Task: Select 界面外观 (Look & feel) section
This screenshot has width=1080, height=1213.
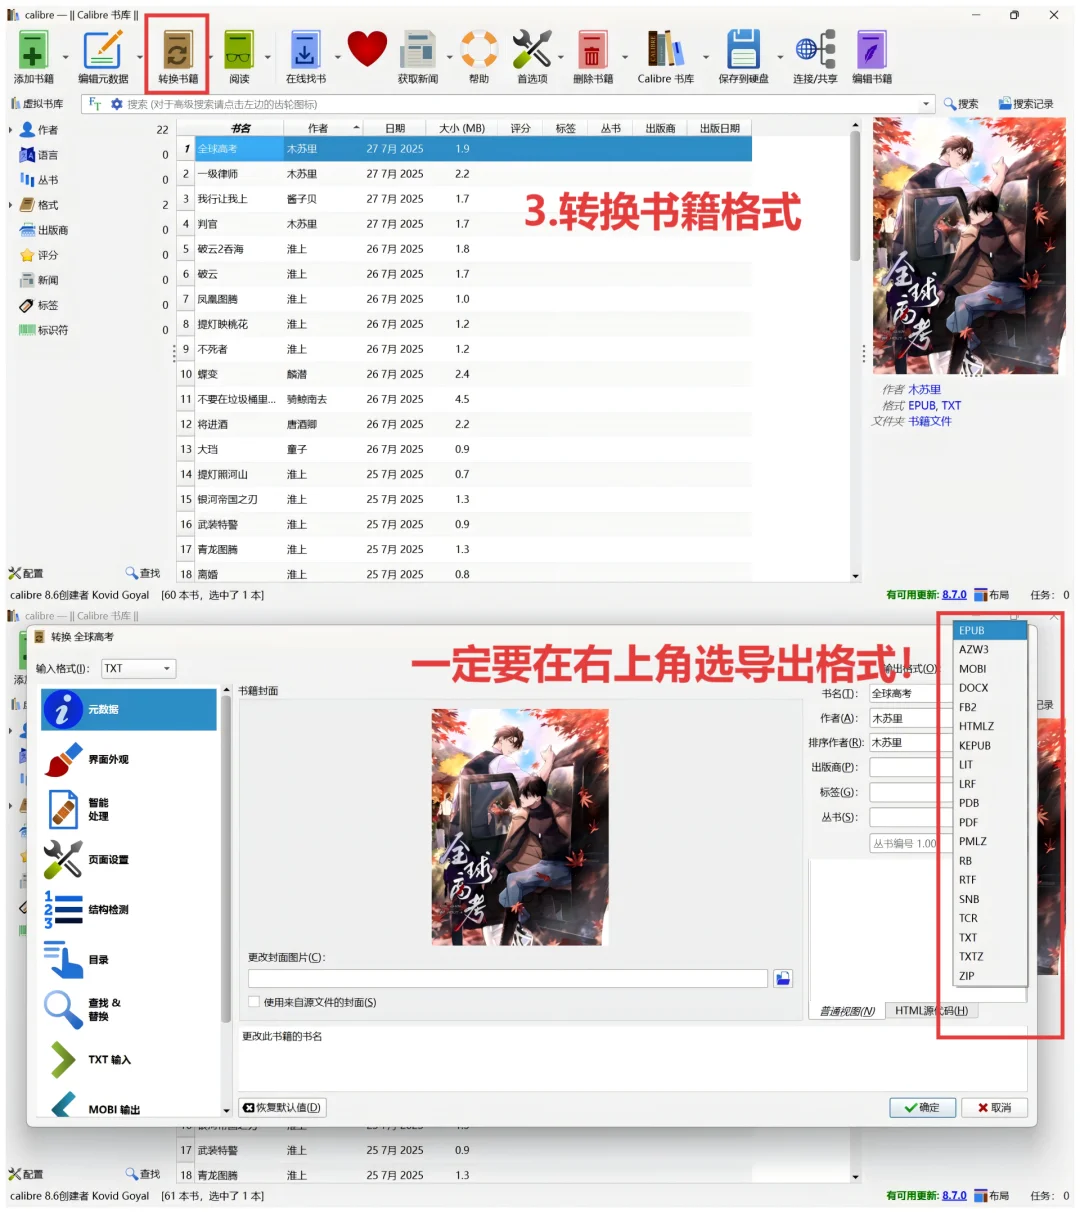Action: tap(129, 760)
